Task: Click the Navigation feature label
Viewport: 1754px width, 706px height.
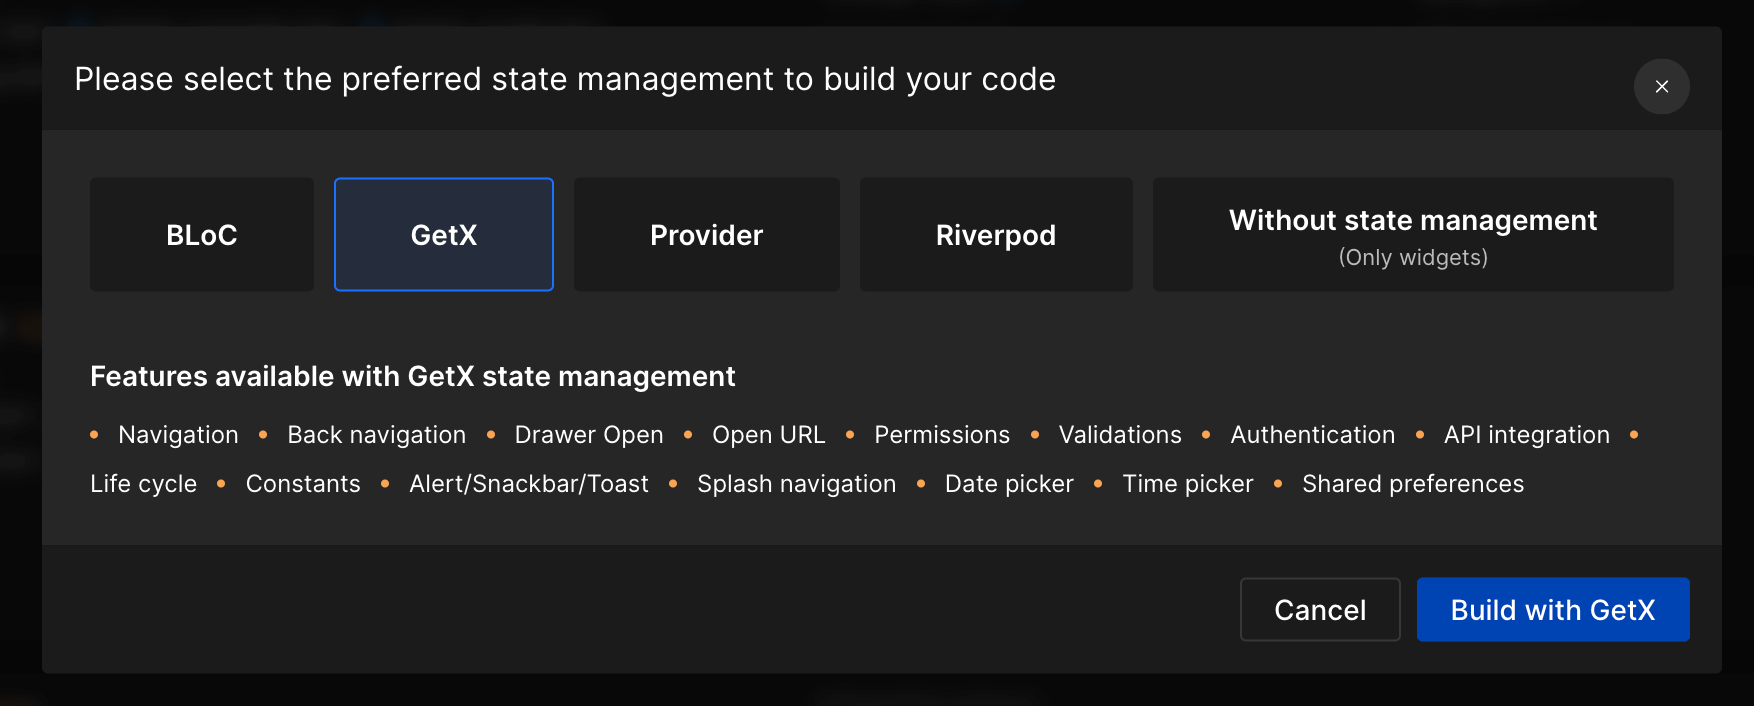Action: pos(178,435)
